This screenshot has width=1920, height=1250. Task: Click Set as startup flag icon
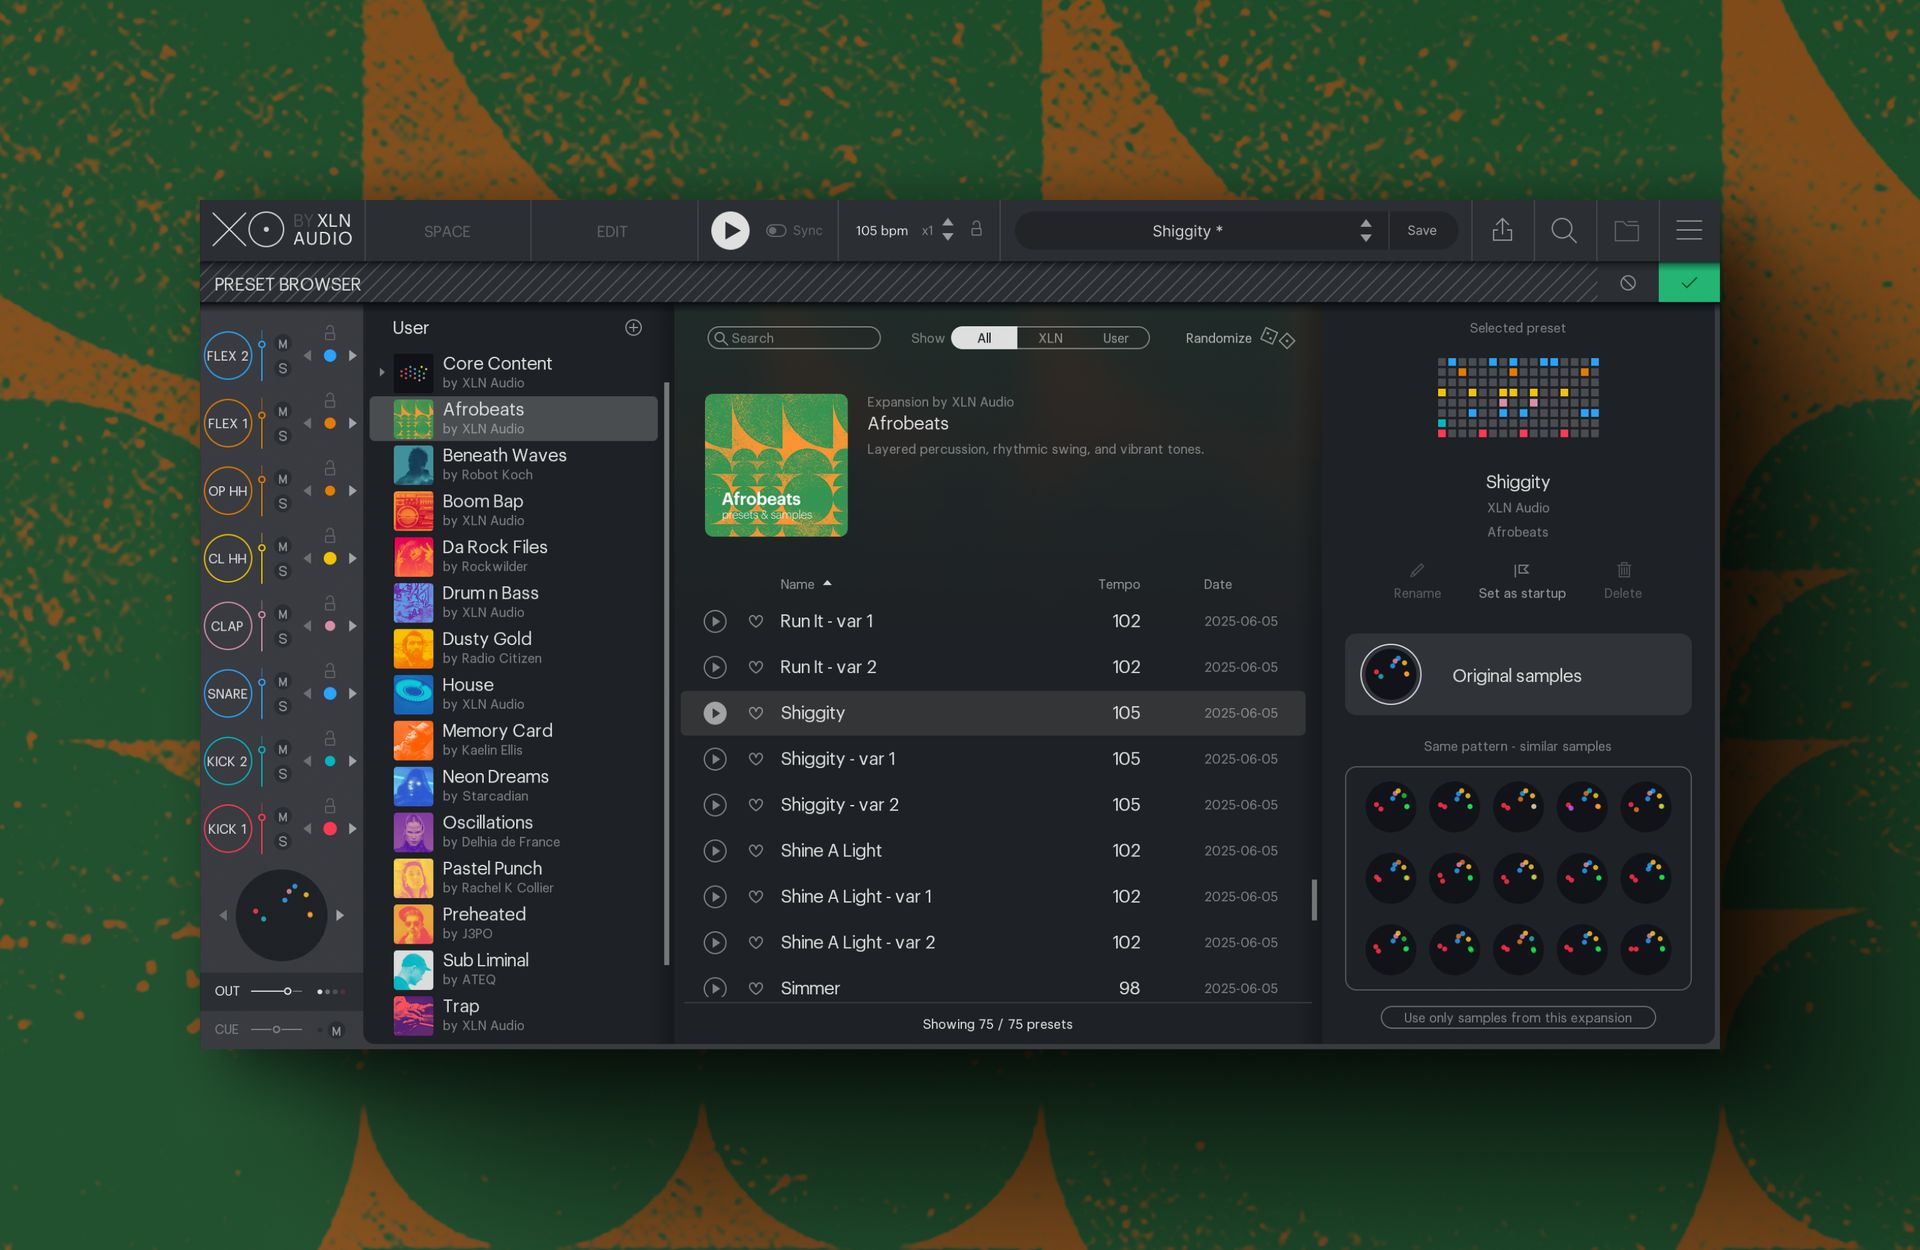[x=1522, y=570]
